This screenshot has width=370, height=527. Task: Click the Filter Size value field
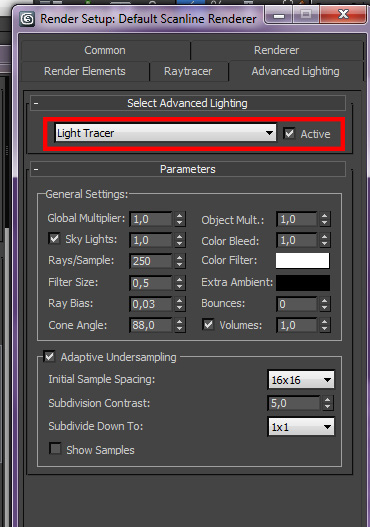[x=151, y=283]
